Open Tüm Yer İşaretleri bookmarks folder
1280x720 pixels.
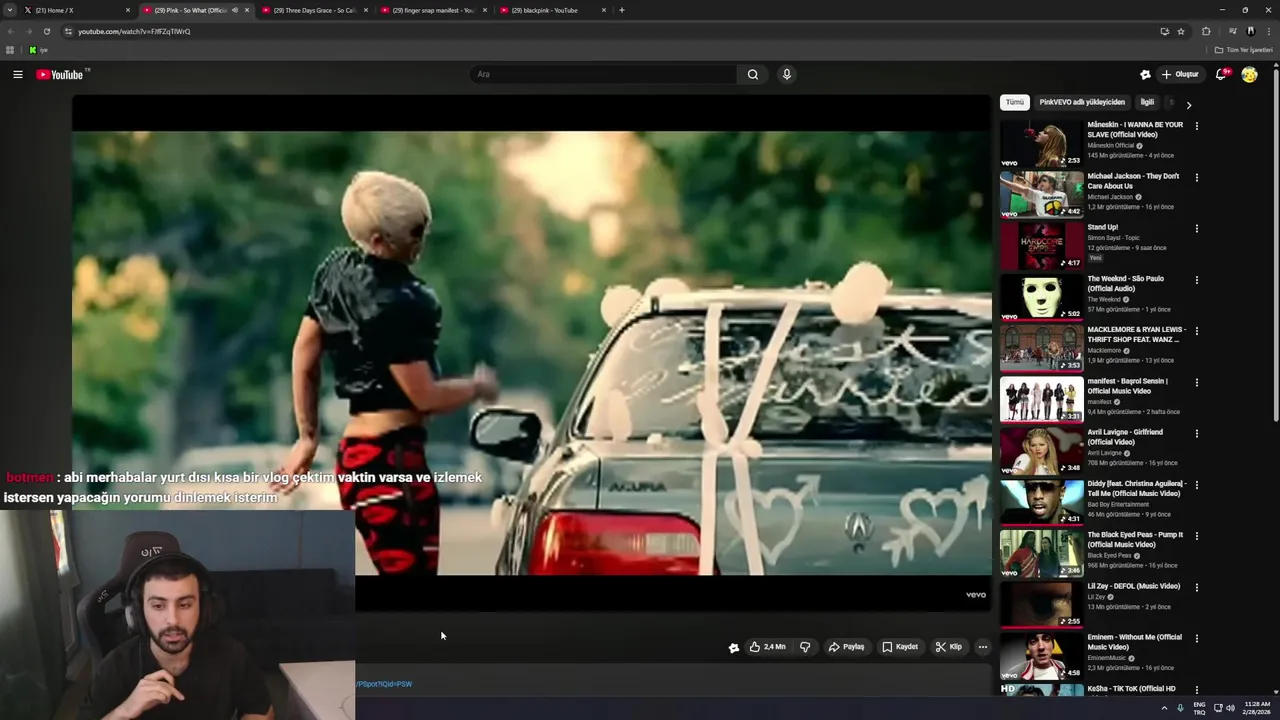(1244, 50)
